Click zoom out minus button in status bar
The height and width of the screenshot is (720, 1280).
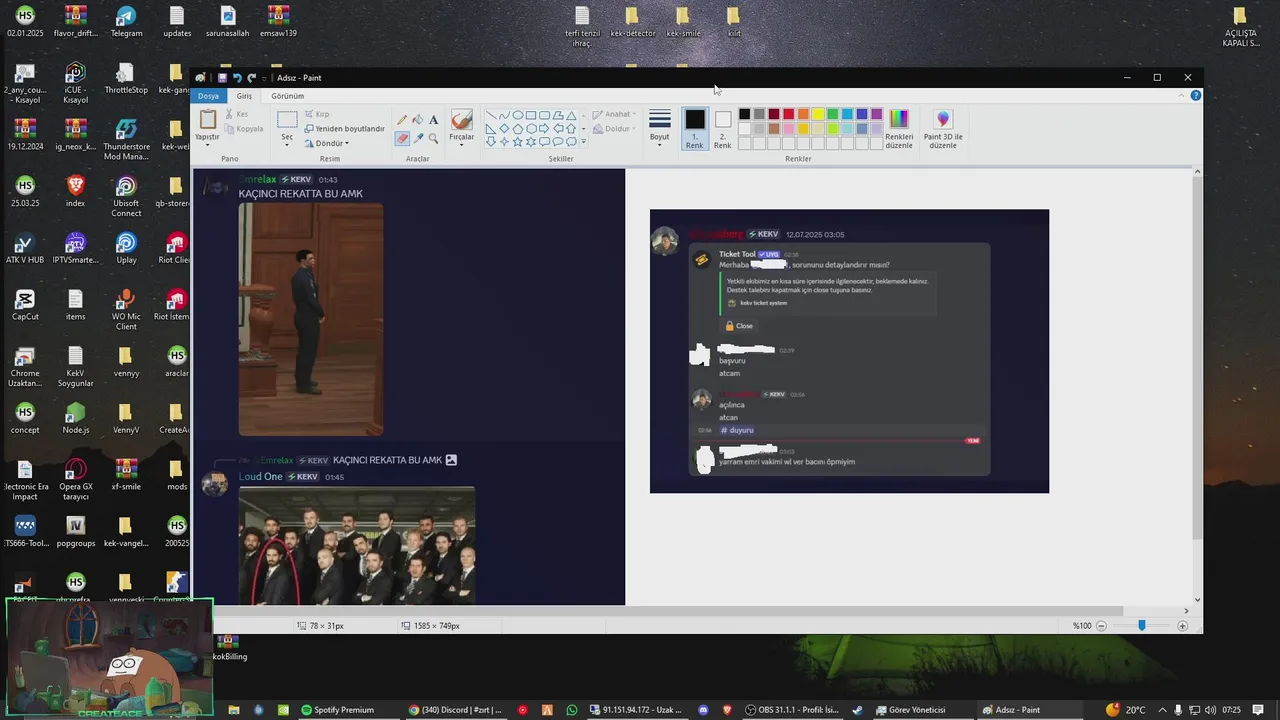1101,626
